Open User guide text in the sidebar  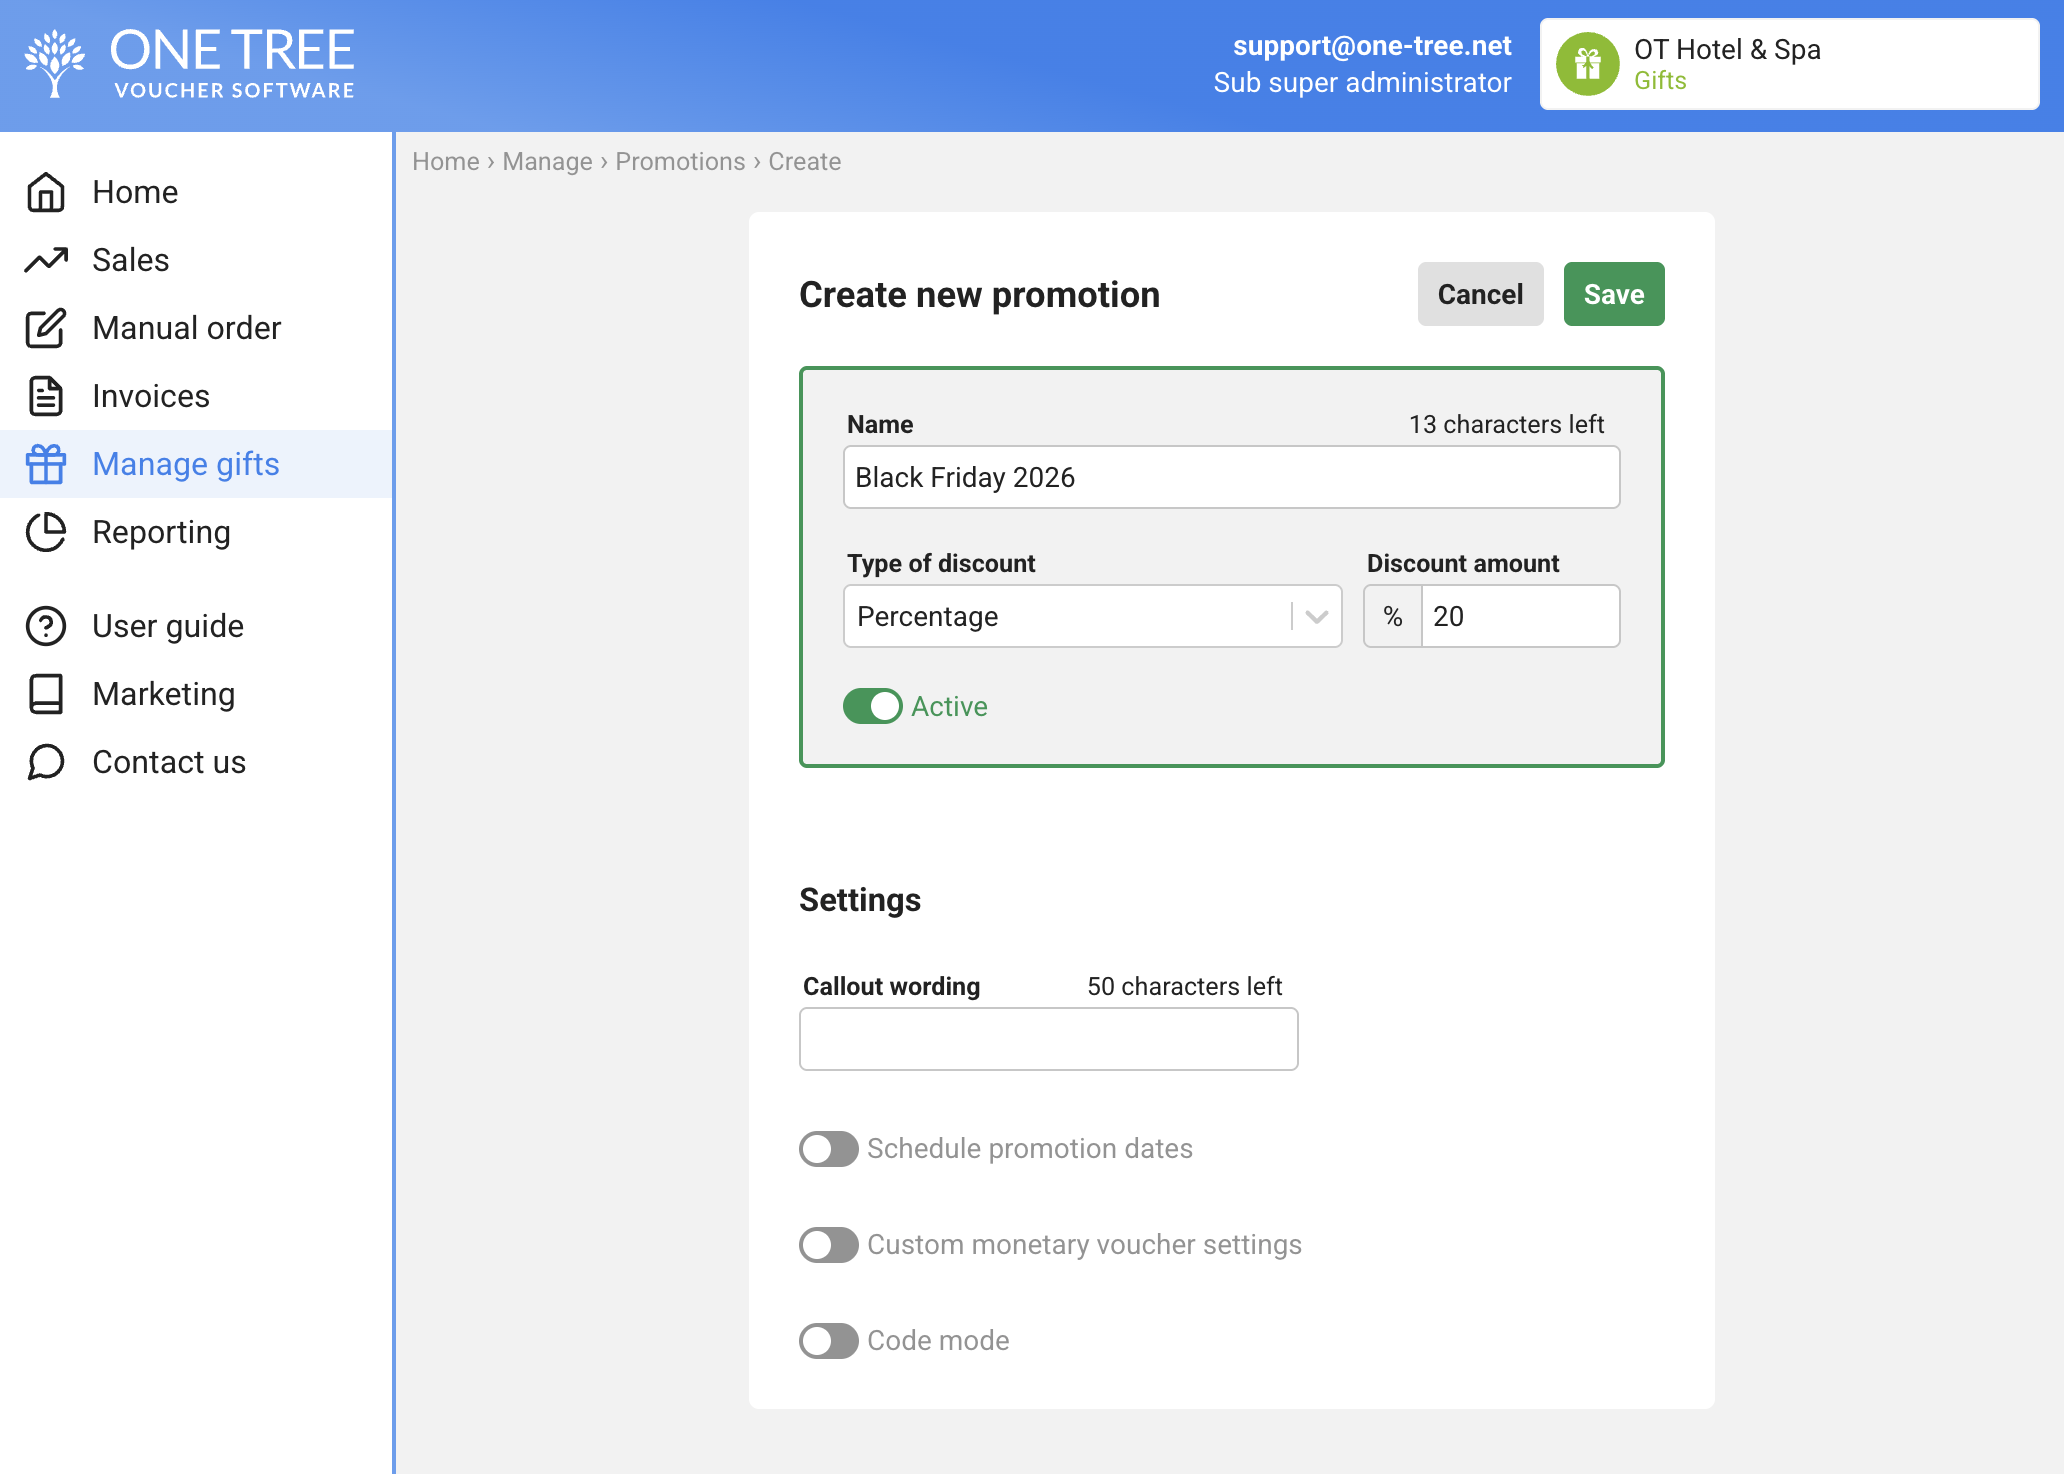coord(168,626)
